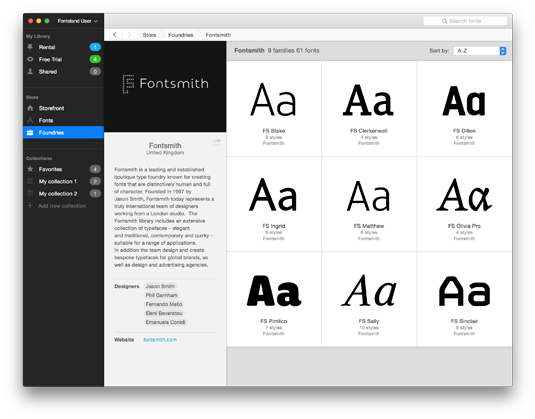Click the 'United Kingdom' text under Fontsmith
The image size is (535, 419).
click(165, 153)
